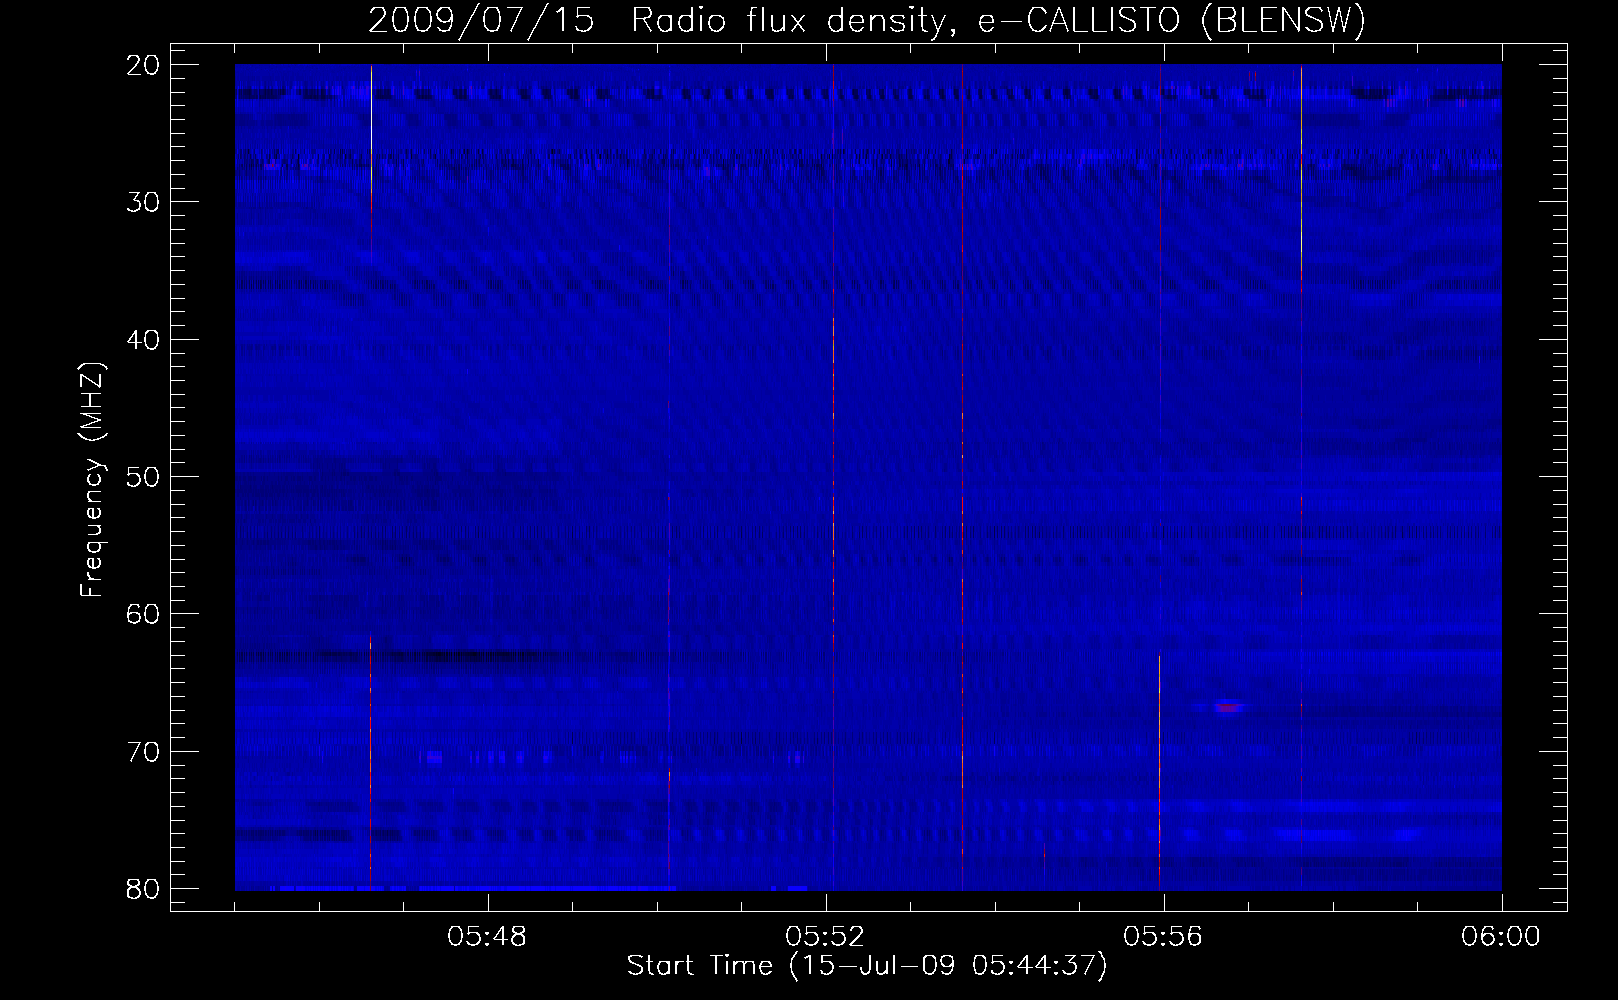This screenshot has width=1618, height=1000.
Task: Click the 30 MHz frequency tick label
Action: click(x=144, y=202)
